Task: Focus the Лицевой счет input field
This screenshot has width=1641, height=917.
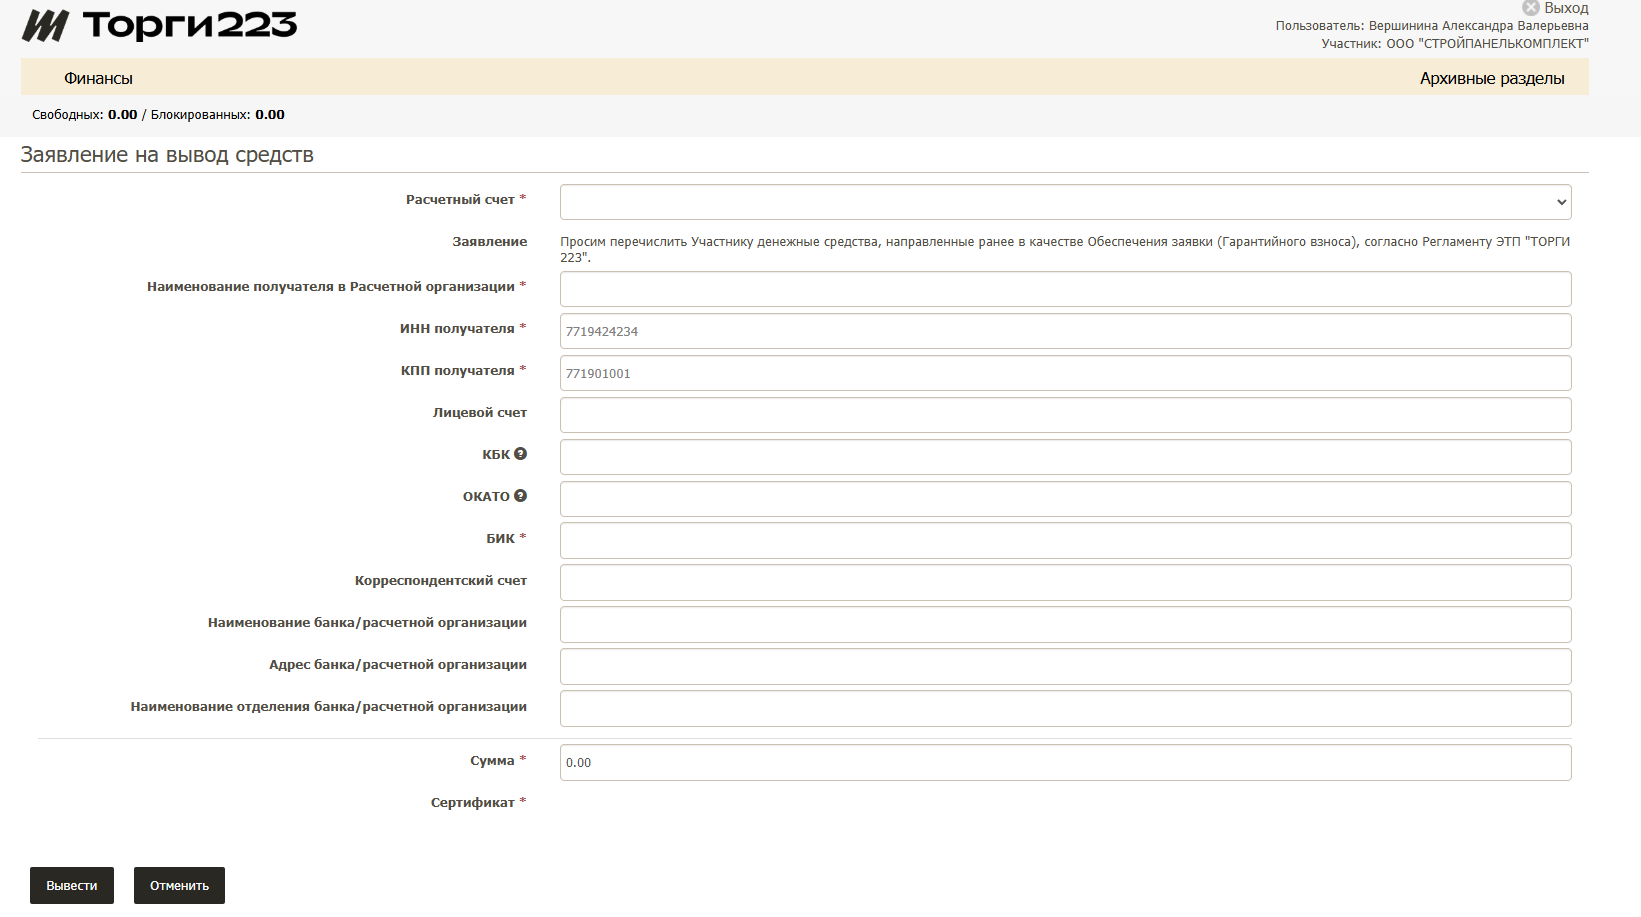Action: coord(1065,415)
